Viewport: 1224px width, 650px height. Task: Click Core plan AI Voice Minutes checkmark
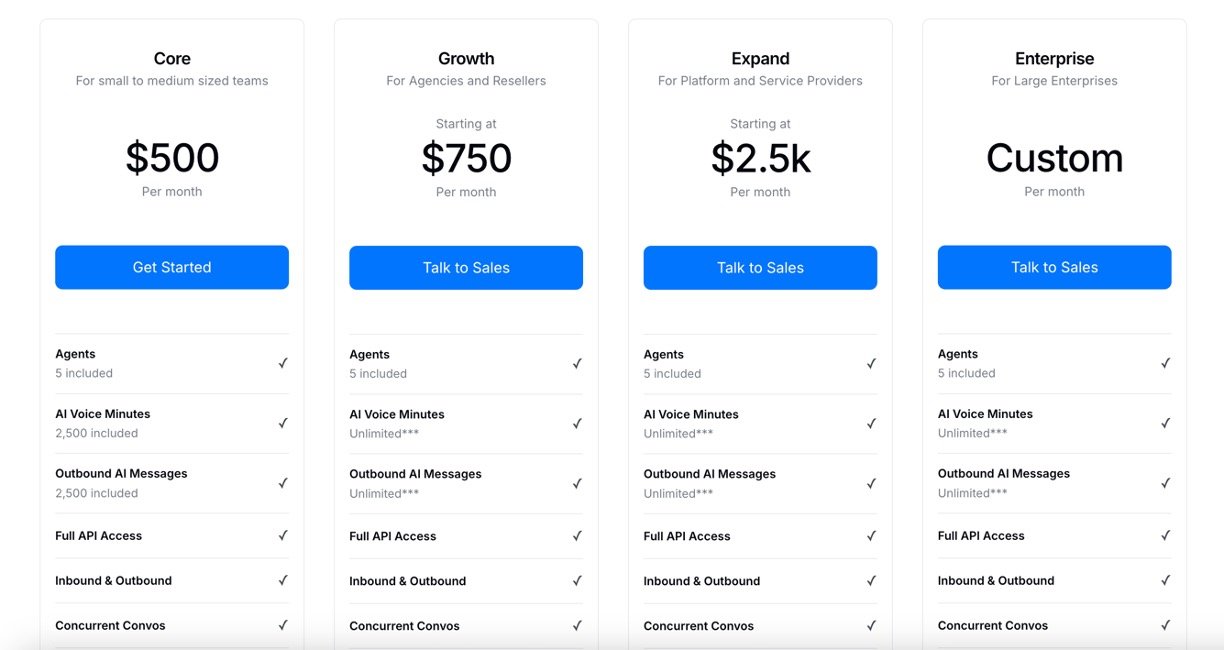coord(283,423)
